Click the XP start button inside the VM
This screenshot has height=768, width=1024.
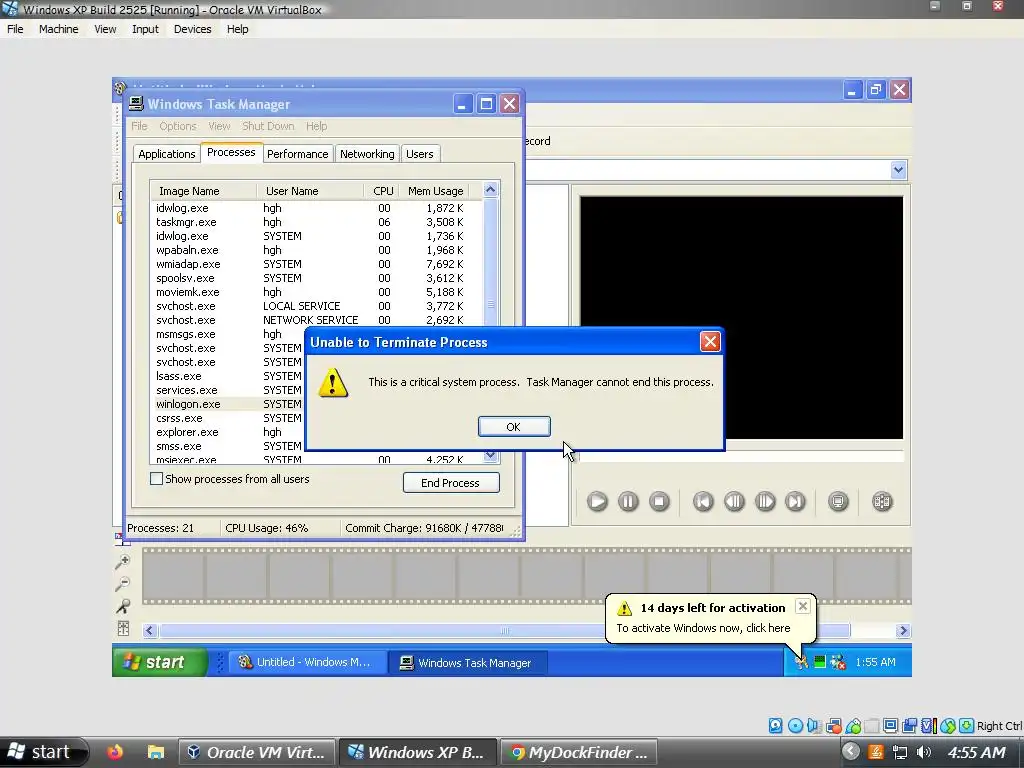160,662
